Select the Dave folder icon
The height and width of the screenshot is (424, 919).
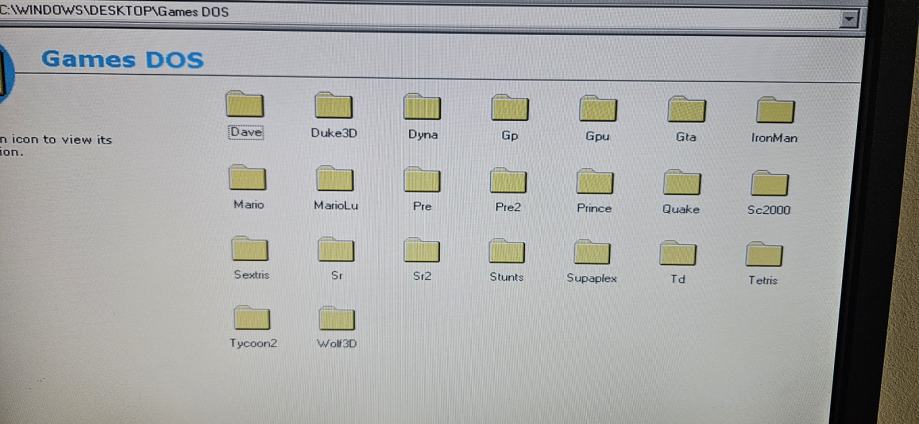click(244, 104)
